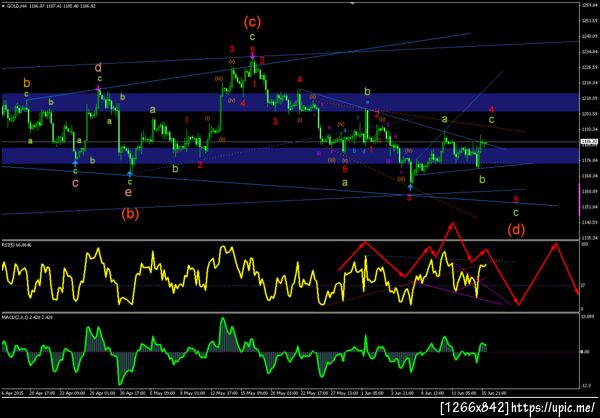
Task: Click the 1259.84 price at top of axis
Action: tap(589, 5)
